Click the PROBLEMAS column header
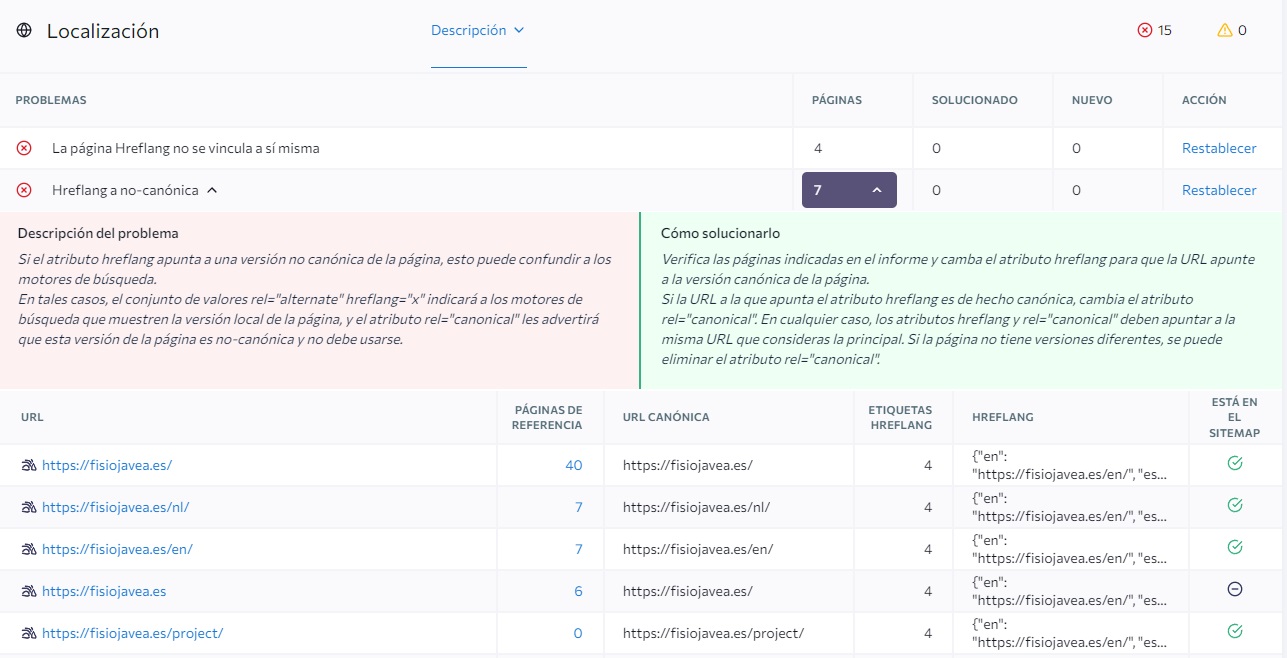The height and width of the screenshot is (658, 1287). (51, 100)
